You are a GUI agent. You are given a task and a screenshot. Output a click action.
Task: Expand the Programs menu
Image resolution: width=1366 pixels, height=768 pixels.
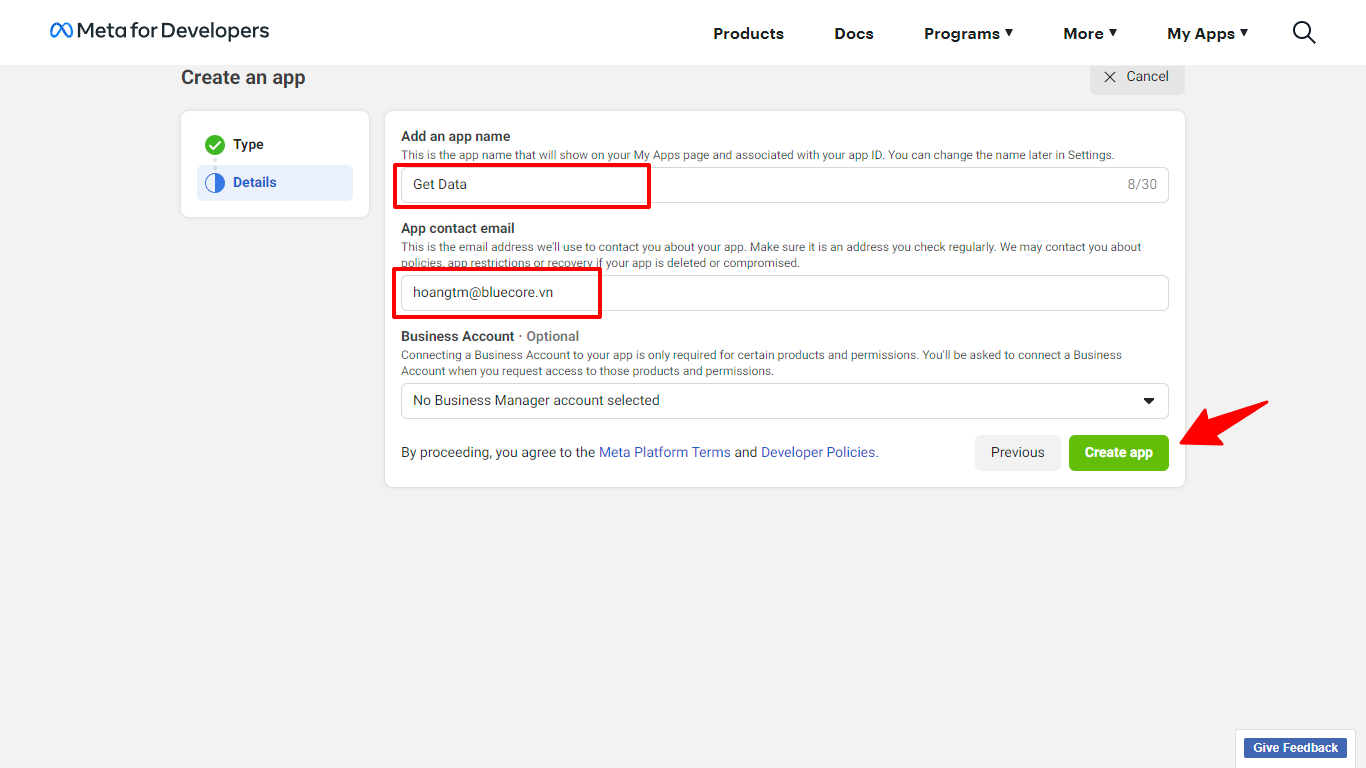968,33
